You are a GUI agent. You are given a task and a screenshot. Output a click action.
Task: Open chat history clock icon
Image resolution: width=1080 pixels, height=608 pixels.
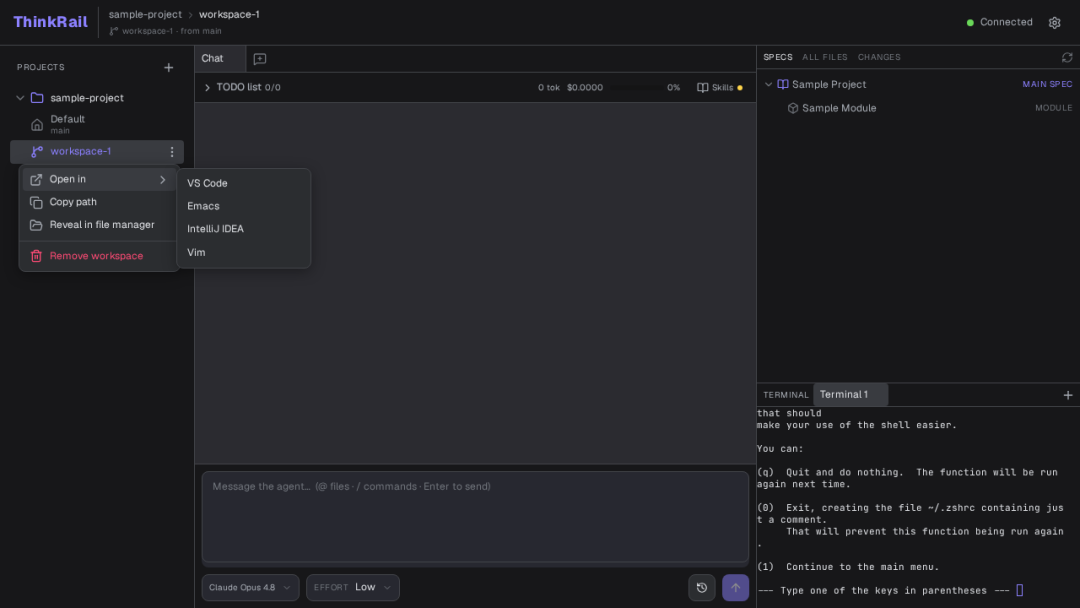click(702, 587)
